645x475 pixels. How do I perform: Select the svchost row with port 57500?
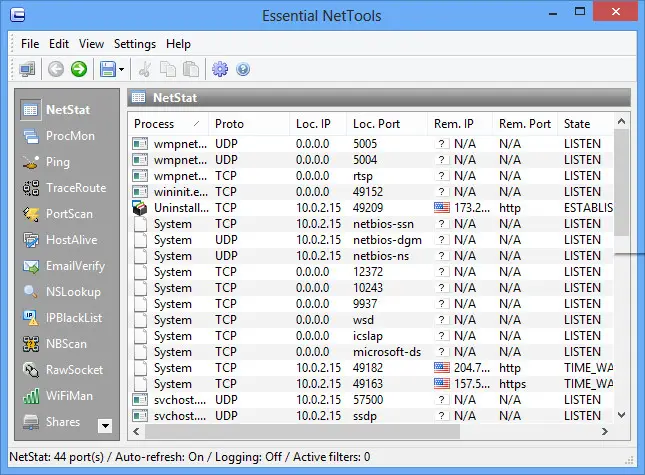[x=371, y=400]
